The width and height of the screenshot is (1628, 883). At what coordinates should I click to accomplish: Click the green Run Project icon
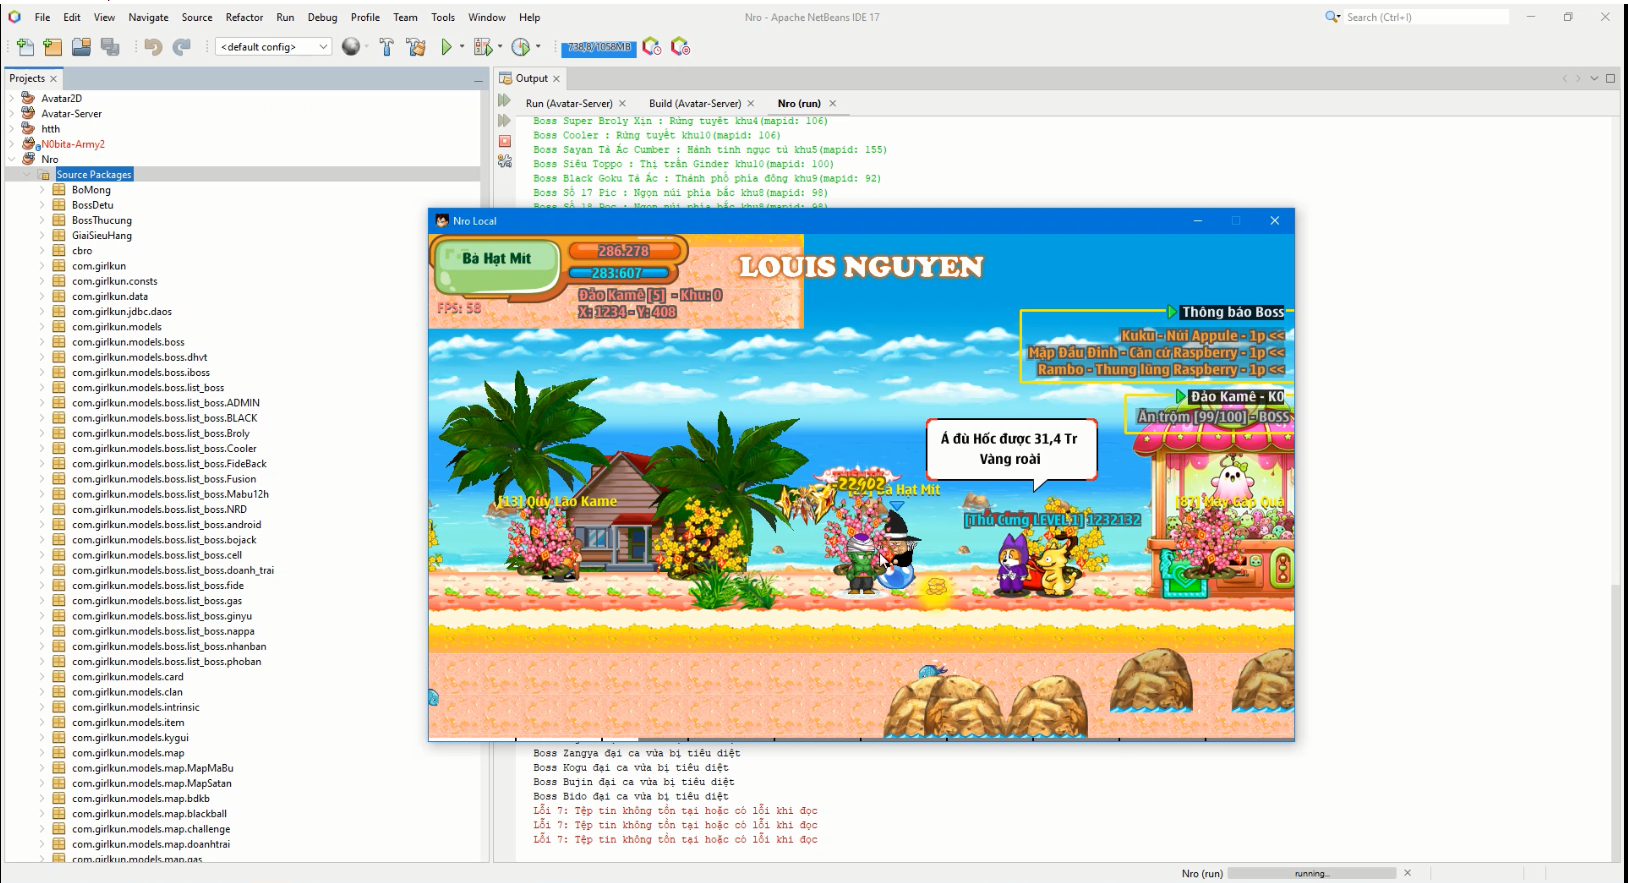click(446, 47)
